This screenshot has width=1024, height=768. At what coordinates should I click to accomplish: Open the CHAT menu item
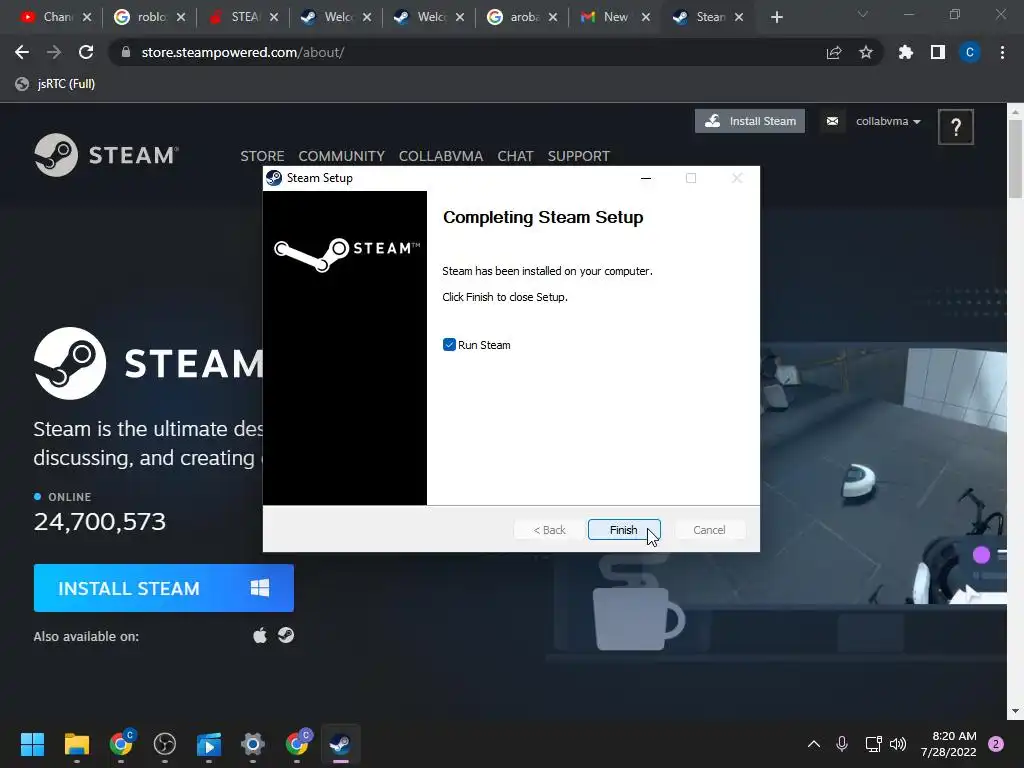(515, 156)
